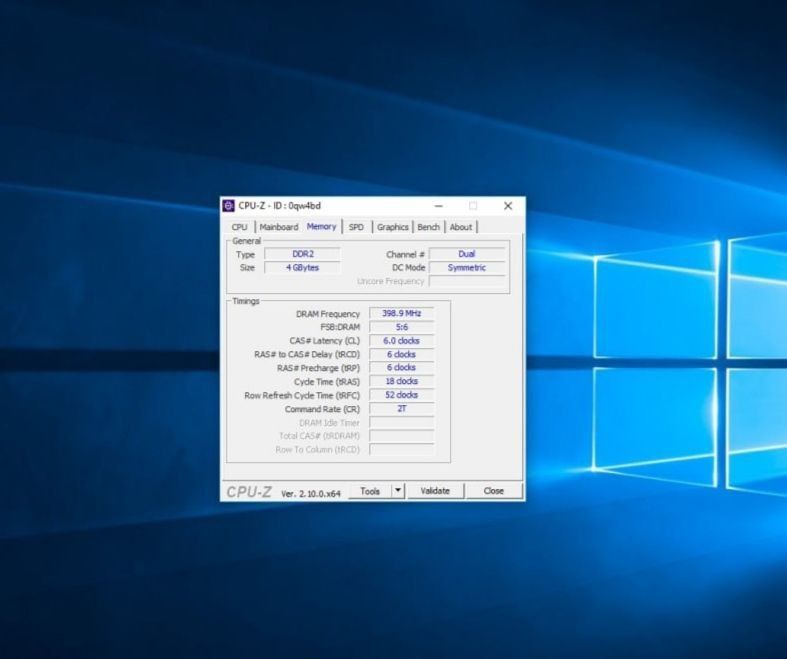The height and width of the screenshot is (659, 787).
Task: Click the Row Refresh Cycle Time label
Action: click(x=302, y=396)
